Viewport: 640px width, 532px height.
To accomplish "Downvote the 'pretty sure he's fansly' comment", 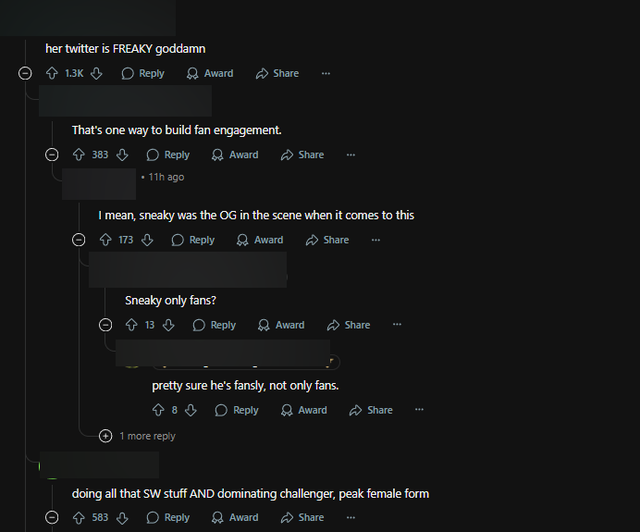I will coord(191,410).
